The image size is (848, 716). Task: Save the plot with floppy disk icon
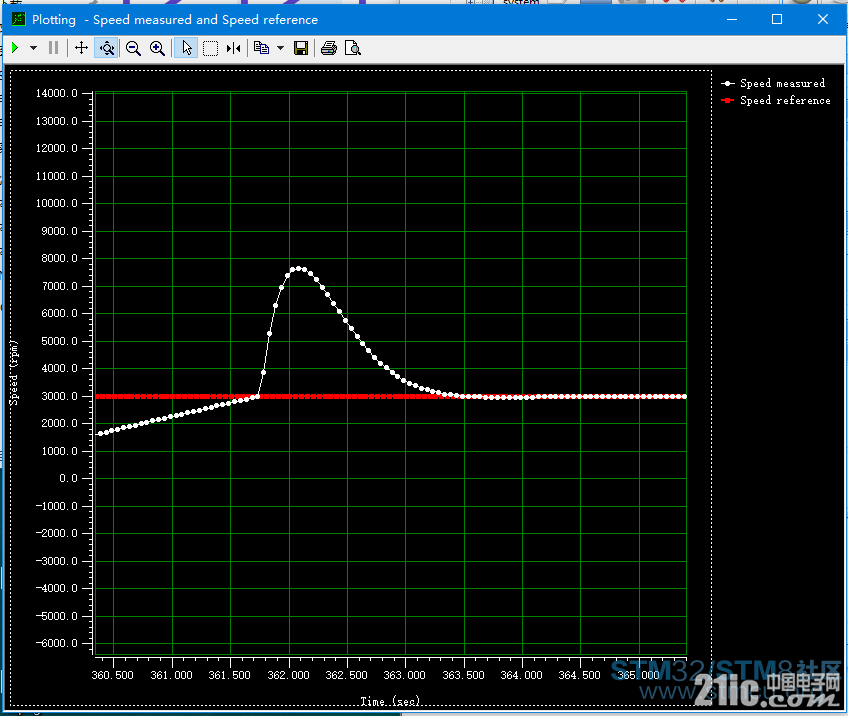[x=301, y=48]
